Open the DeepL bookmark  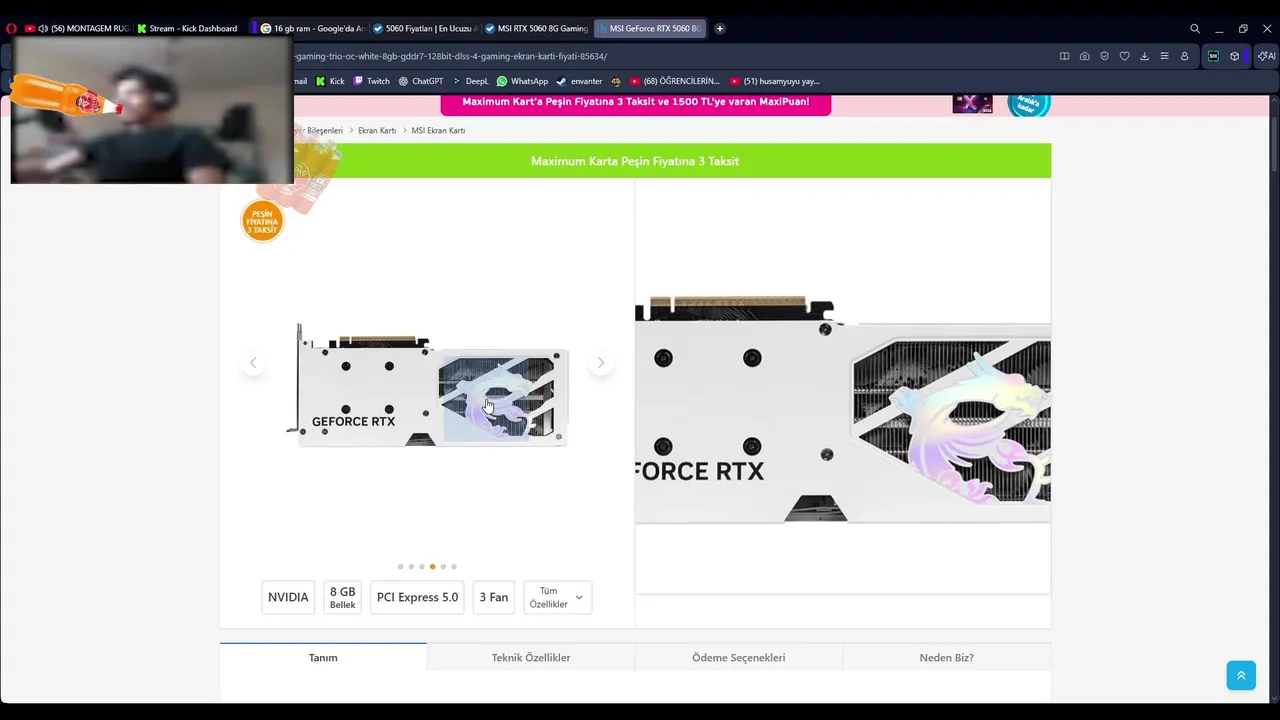click(471, 81)
